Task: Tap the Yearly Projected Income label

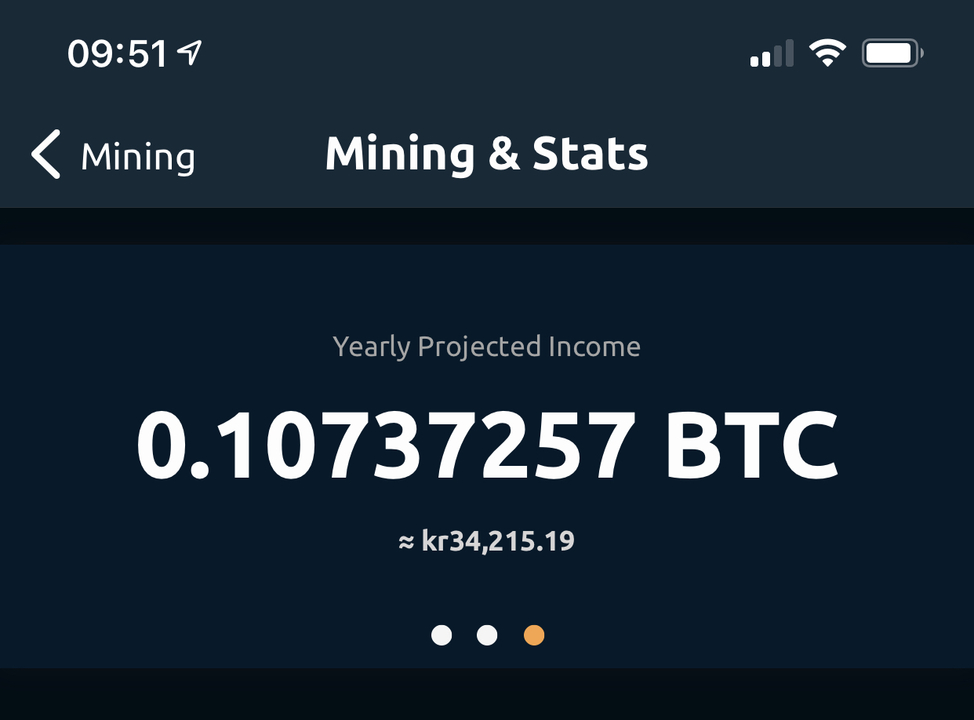Action: [x=486, y=347]
